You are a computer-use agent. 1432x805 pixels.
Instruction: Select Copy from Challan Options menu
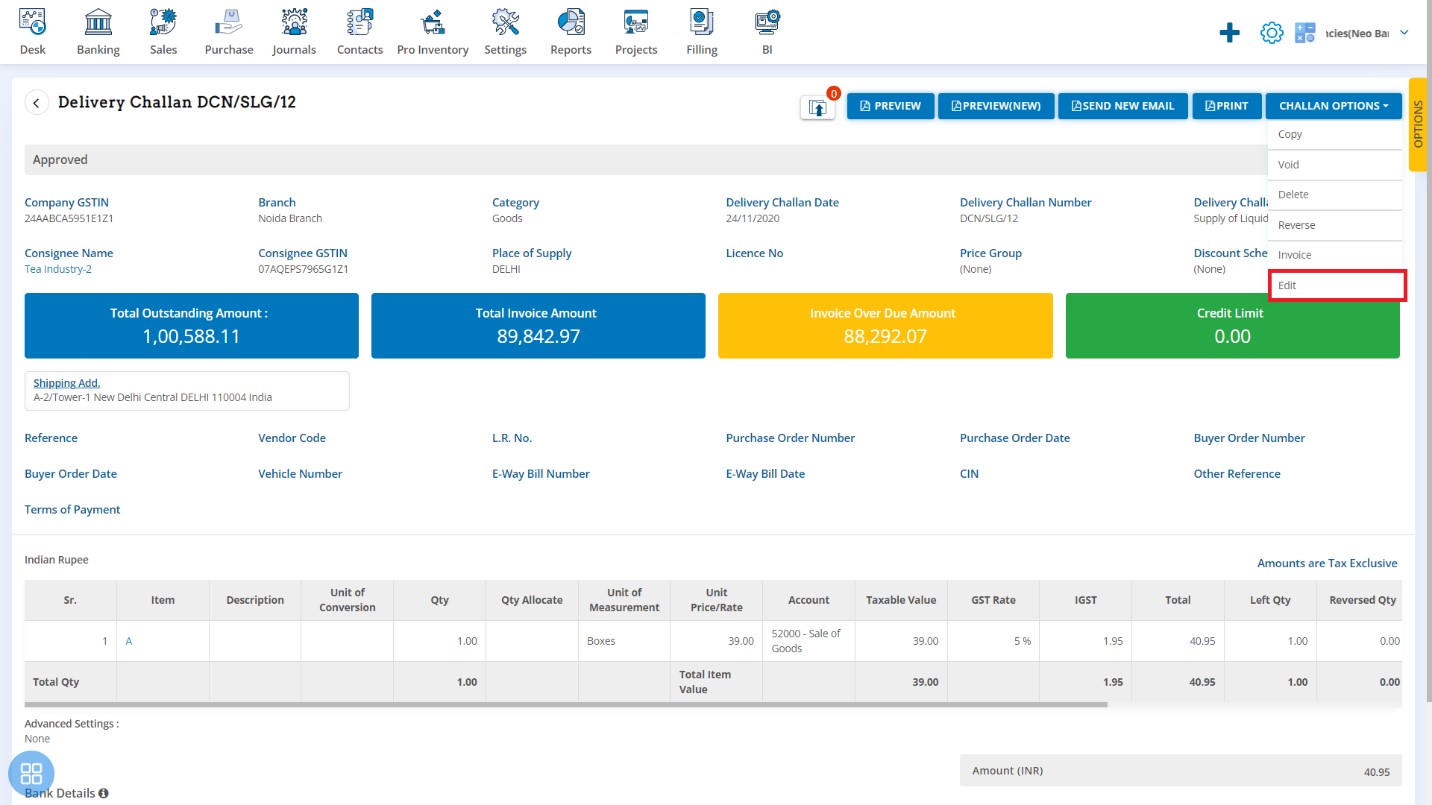pos(1334,134)
